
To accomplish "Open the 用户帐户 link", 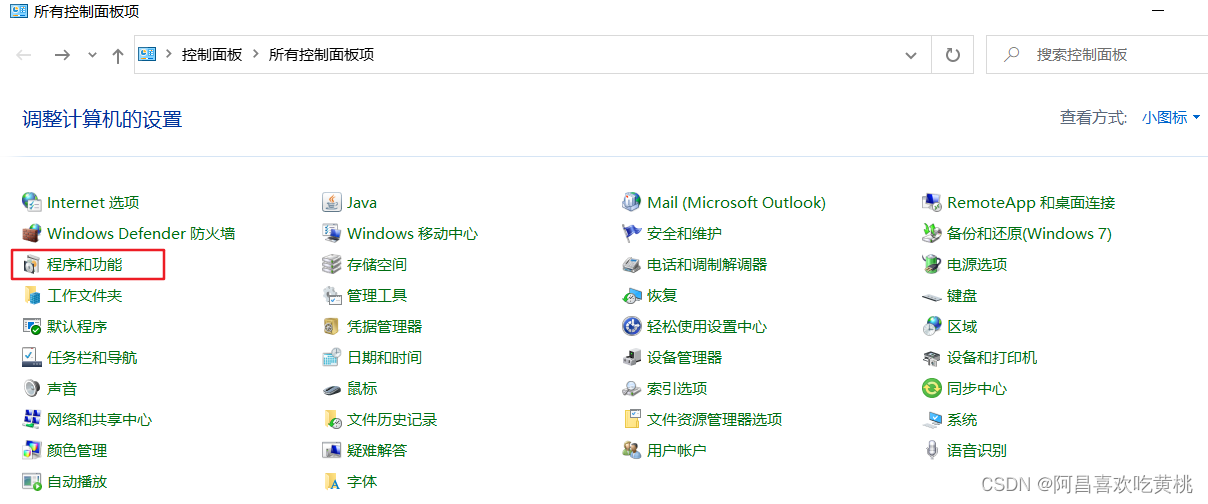I will 676,450.
